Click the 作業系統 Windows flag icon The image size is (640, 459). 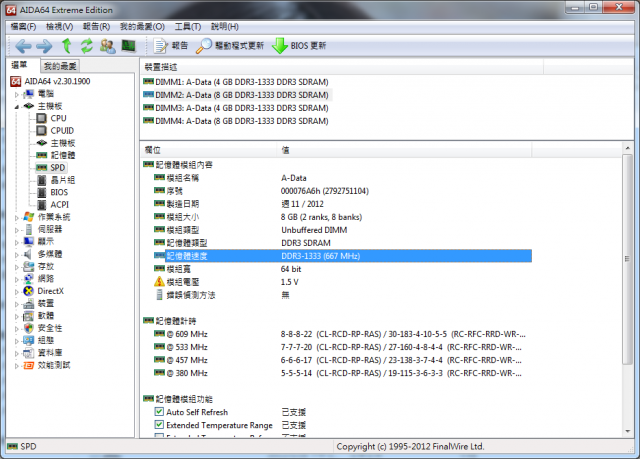[29, 217]
